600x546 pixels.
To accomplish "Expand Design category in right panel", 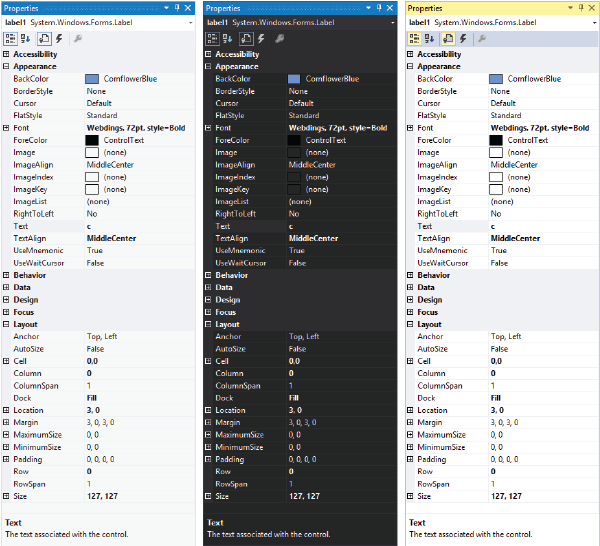I will point(410,300).
